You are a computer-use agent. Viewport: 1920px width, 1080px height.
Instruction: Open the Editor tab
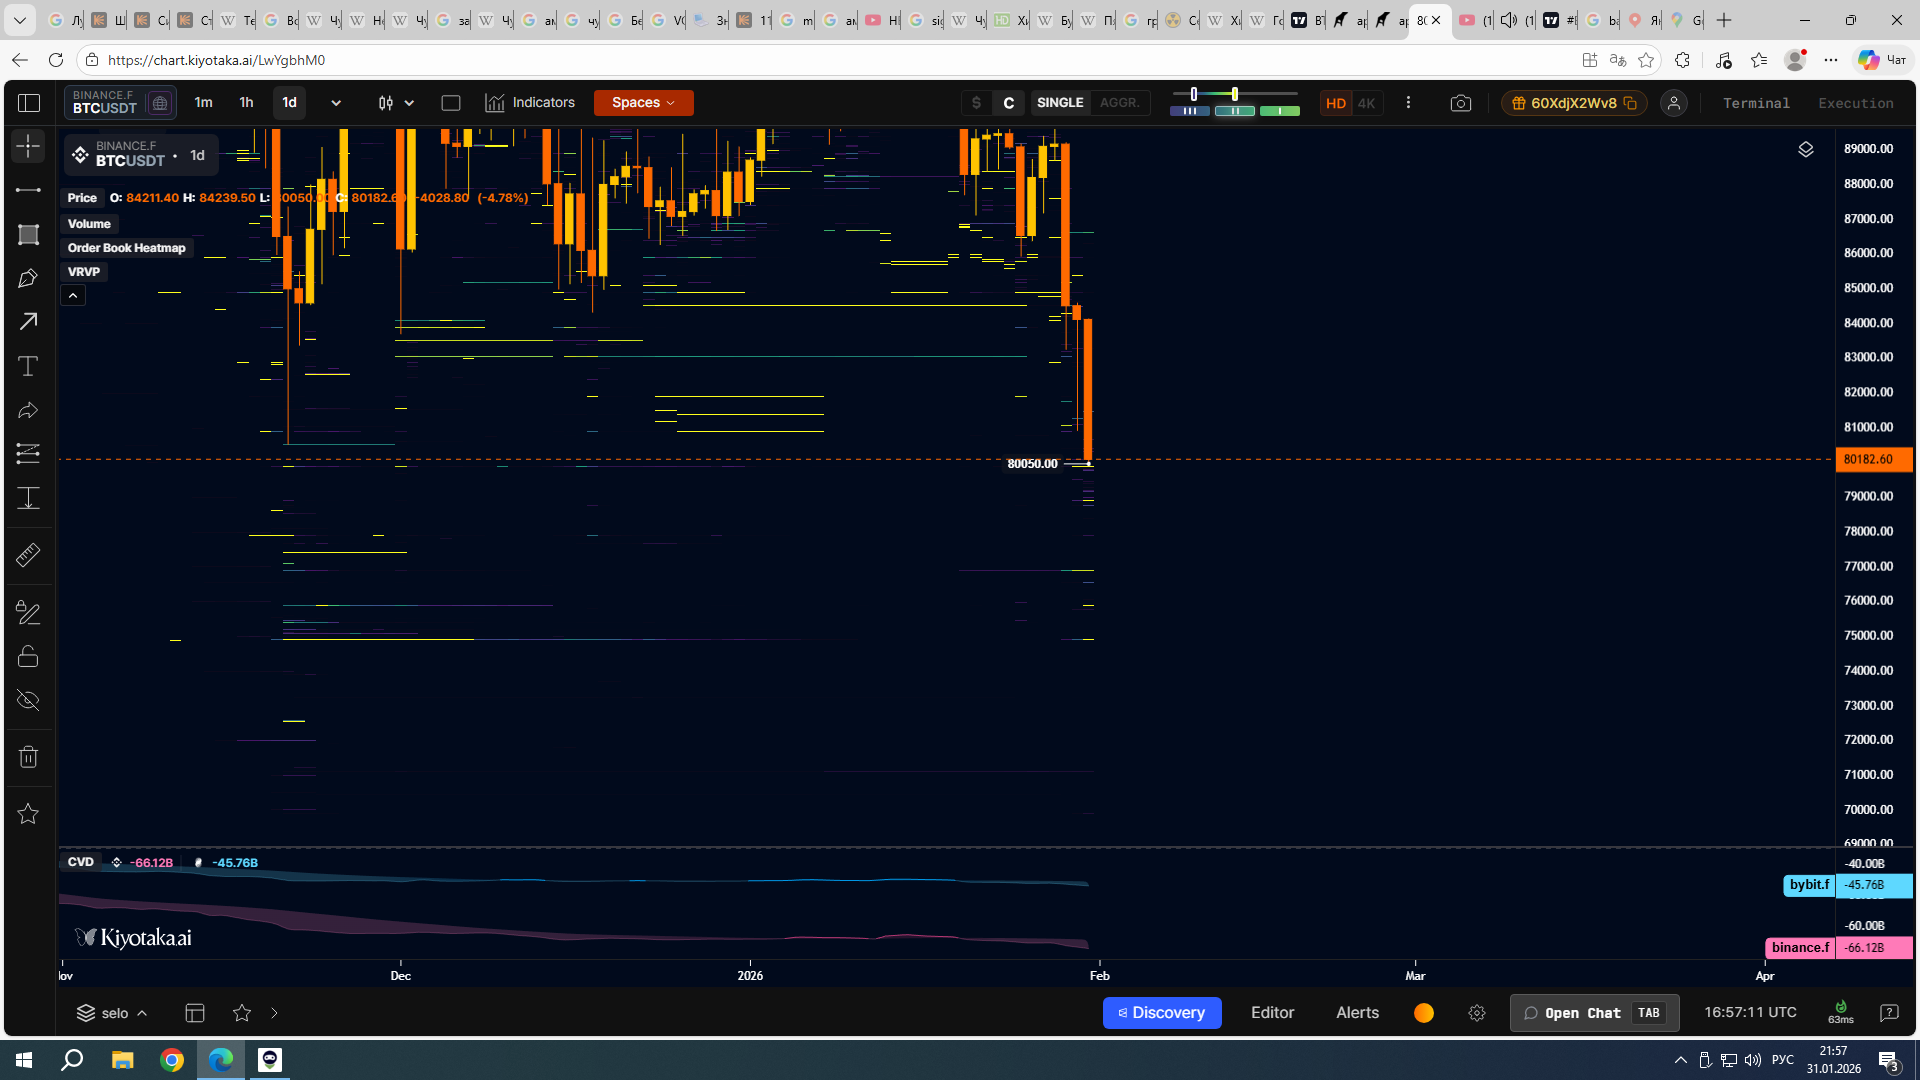pyautogui.click(x=1272, y=1013)
